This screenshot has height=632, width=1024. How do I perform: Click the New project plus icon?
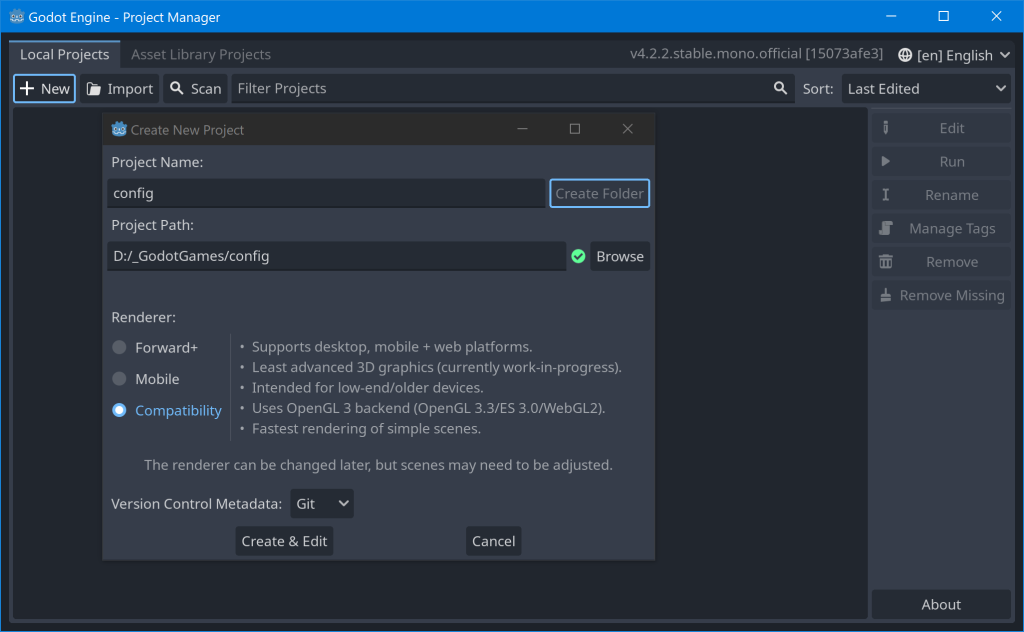[27, 89]
